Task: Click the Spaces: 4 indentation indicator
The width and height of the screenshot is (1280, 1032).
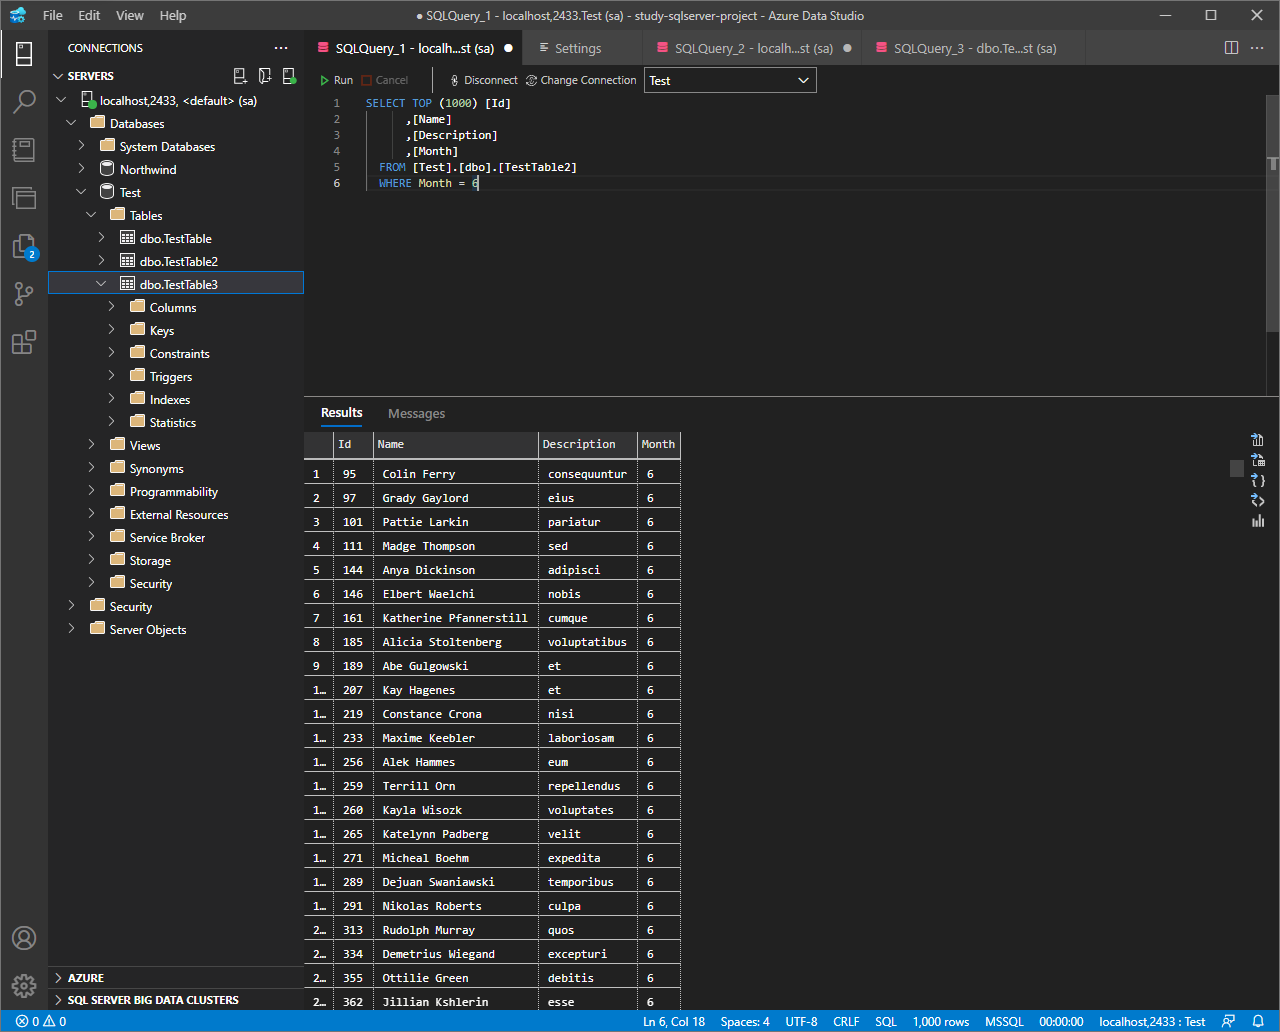Action: pos(745,1022)
